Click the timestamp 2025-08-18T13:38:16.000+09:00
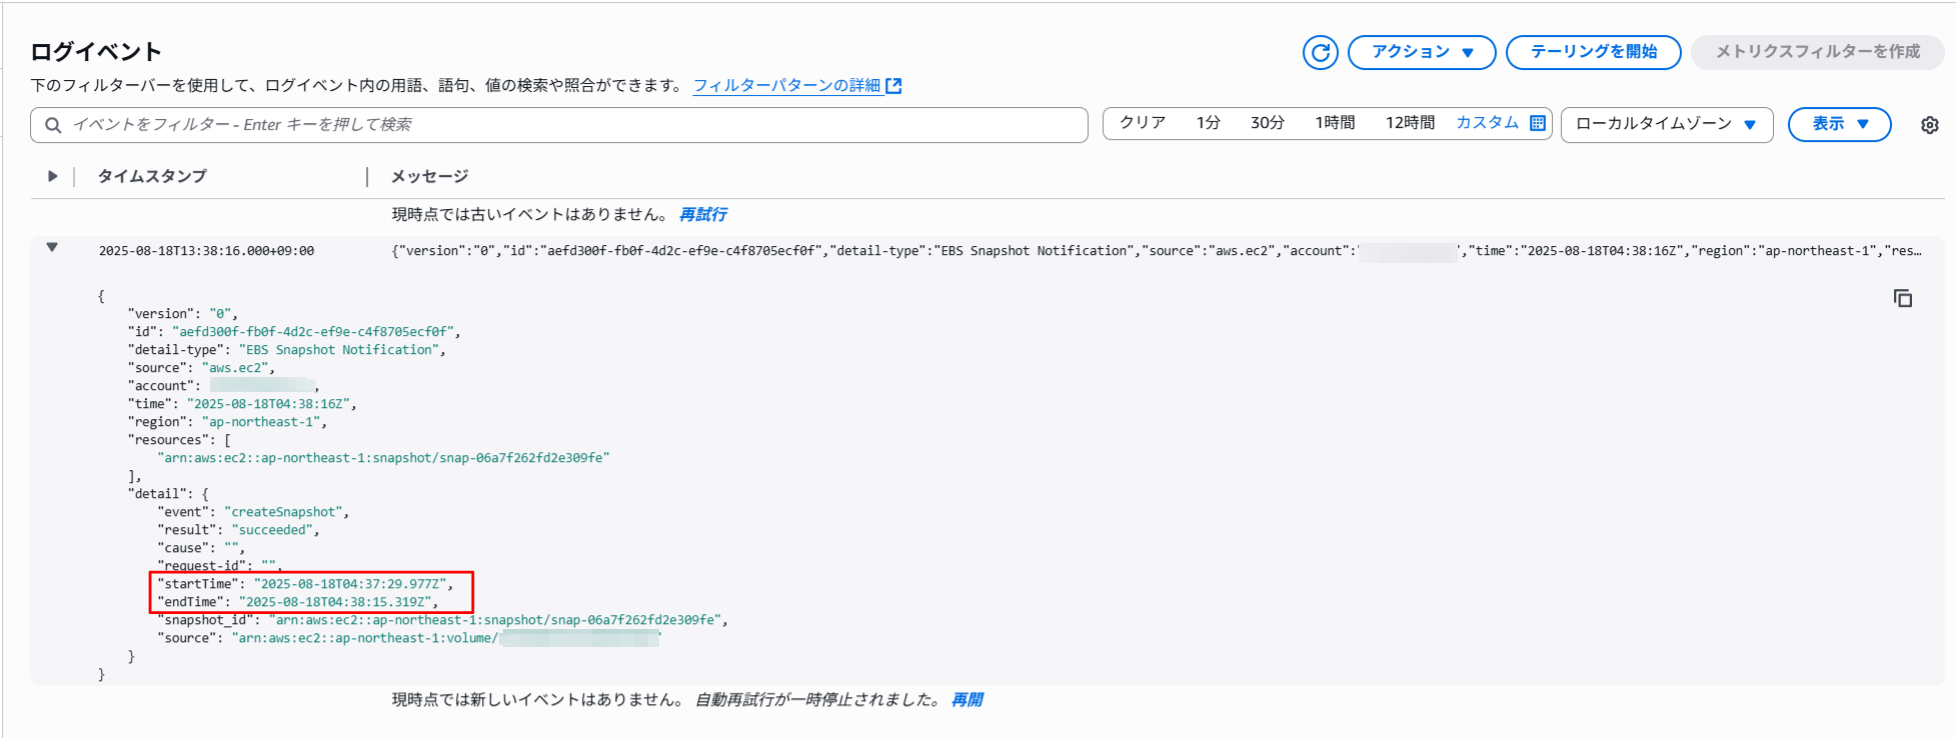The image size is (1956, 738). click(x=206, y=251)
